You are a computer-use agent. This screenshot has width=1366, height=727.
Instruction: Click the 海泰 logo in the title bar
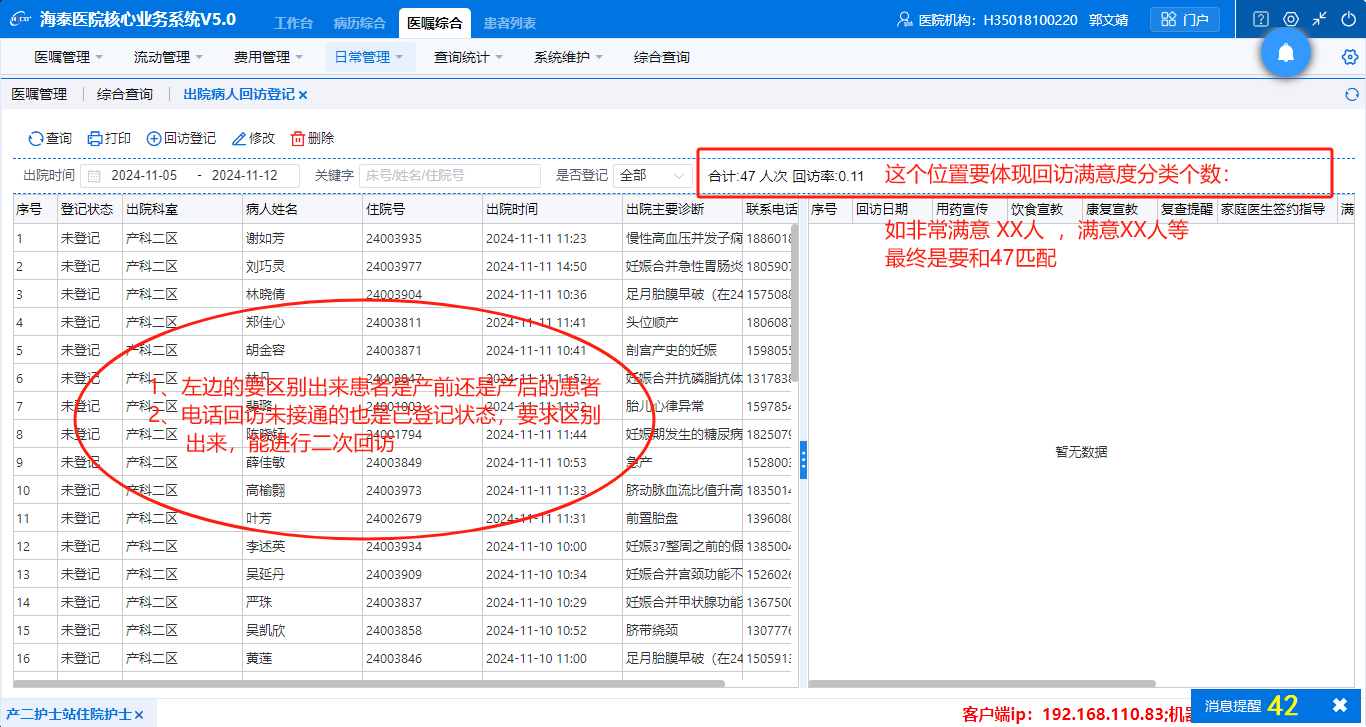point(21,19)
